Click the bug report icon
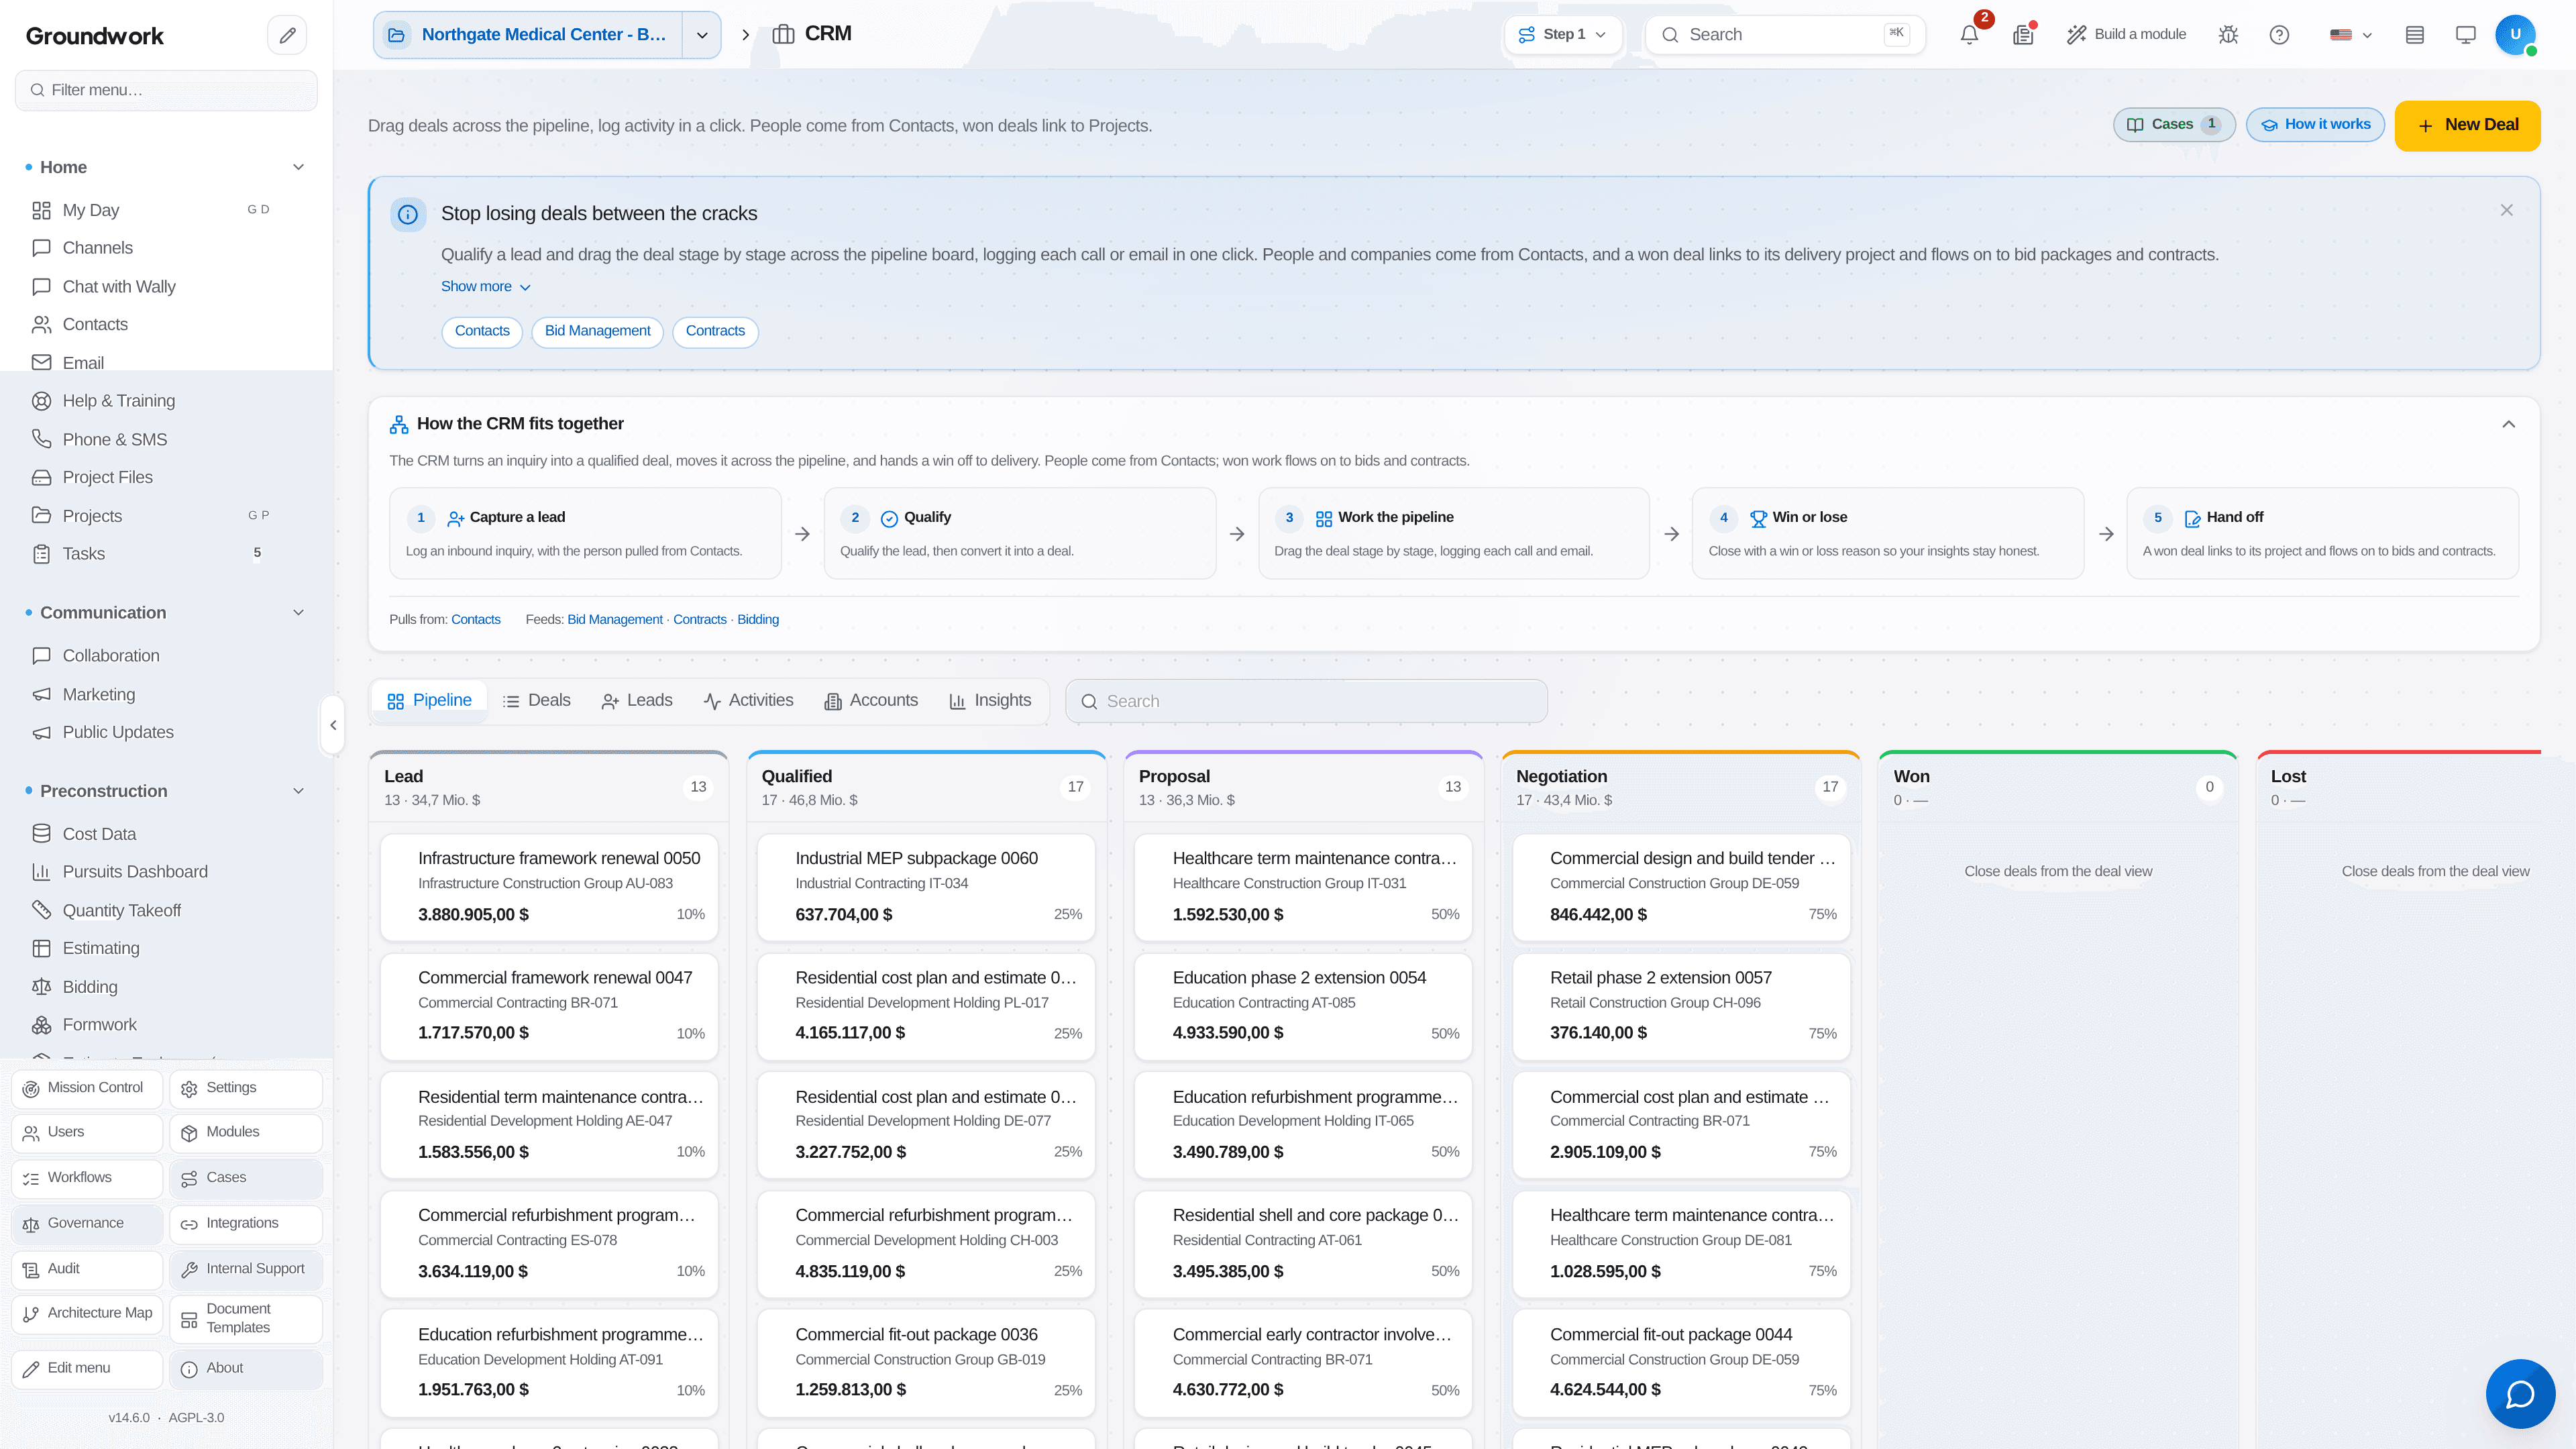Viewport: 2576px width, 1449px height. pos(2228,35)
